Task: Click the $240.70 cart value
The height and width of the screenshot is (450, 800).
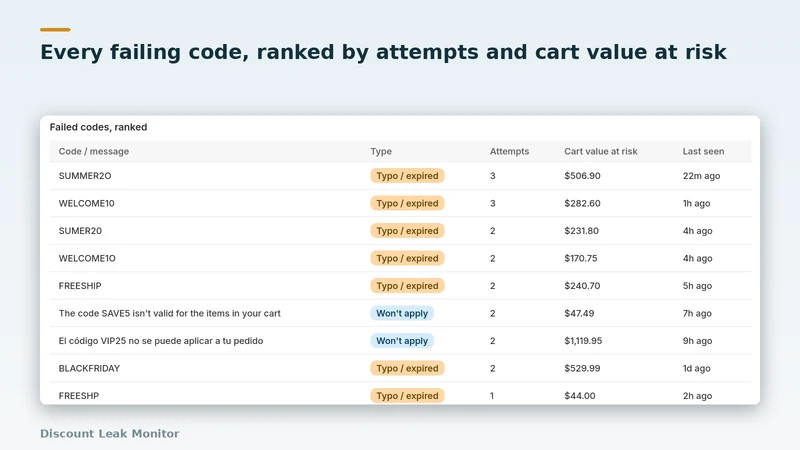Action: [582, 286]
